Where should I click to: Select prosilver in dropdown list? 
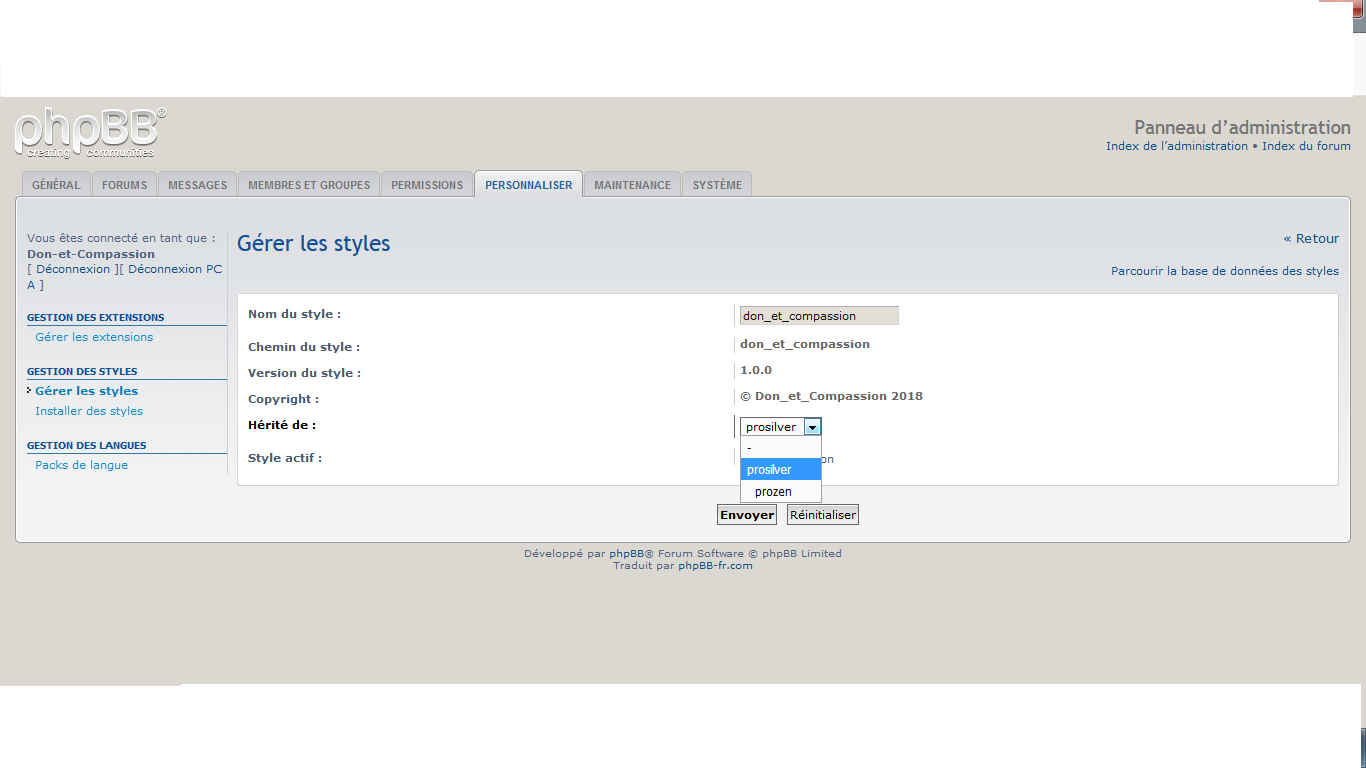781,469
